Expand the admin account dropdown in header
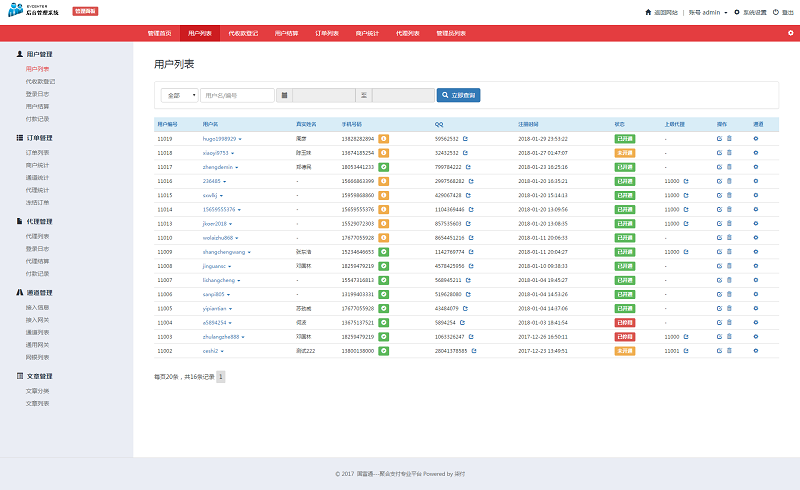Viewport: 800px width, 490px height. tap(707, 12)
